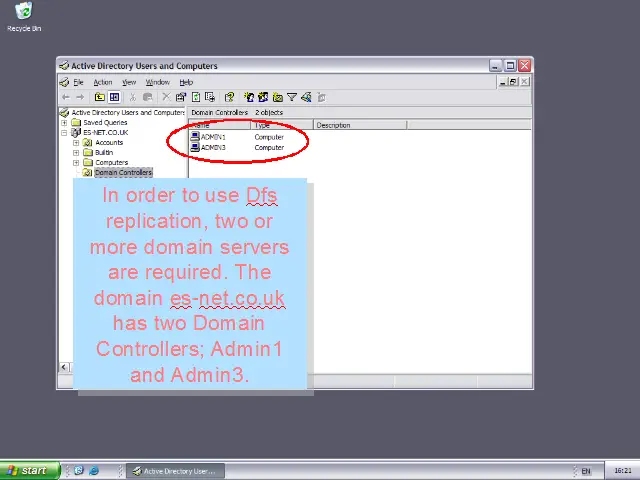Click the greyed Add to group icon
The height and width of the screenshot is (480, 640).
coord(322,97)
